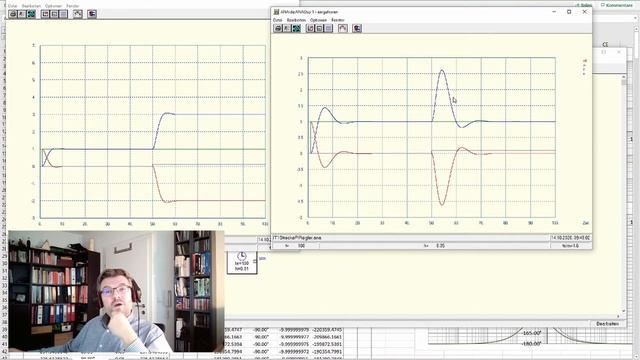Open the Fenster menu in the left plot window
This screenshot has height=360, width=640.
coord(73,6)
